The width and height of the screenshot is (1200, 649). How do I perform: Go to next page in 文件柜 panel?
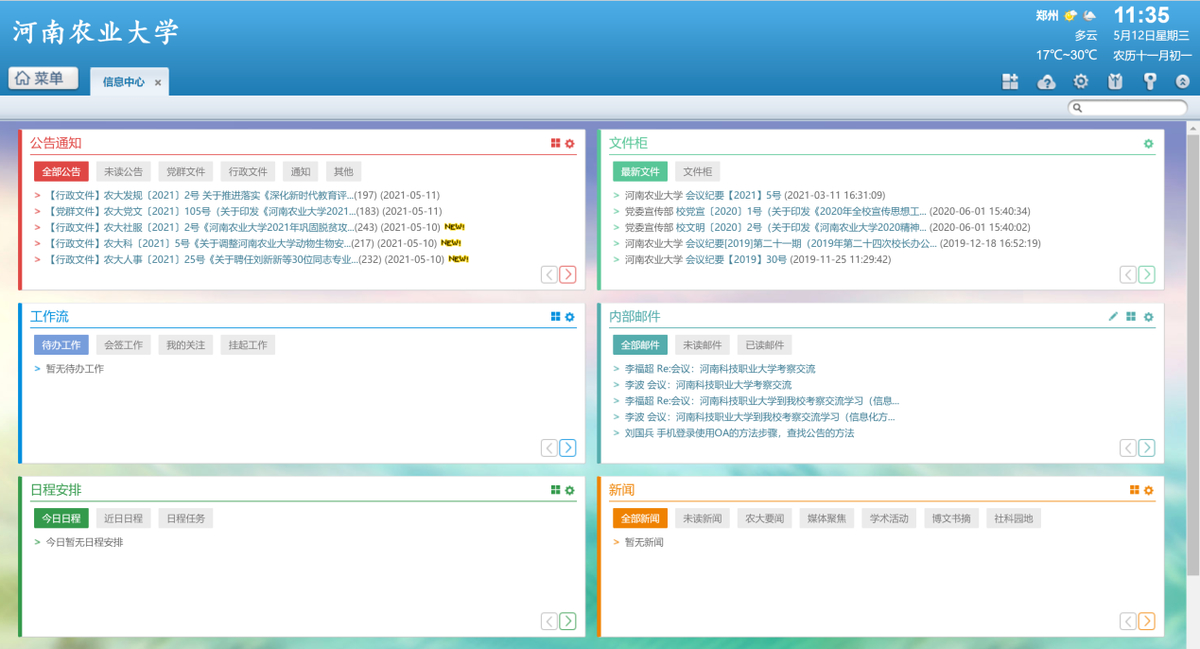click(1147, 274)
